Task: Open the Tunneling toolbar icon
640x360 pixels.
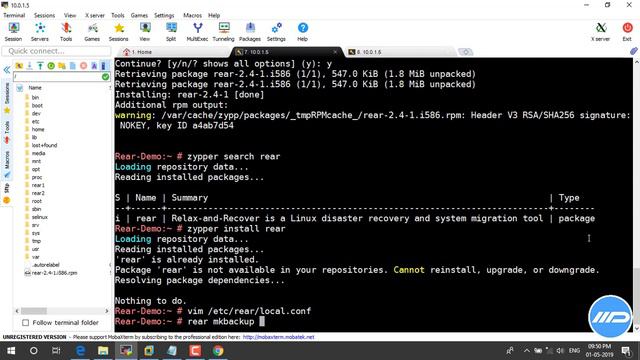Action: point(224,32)
